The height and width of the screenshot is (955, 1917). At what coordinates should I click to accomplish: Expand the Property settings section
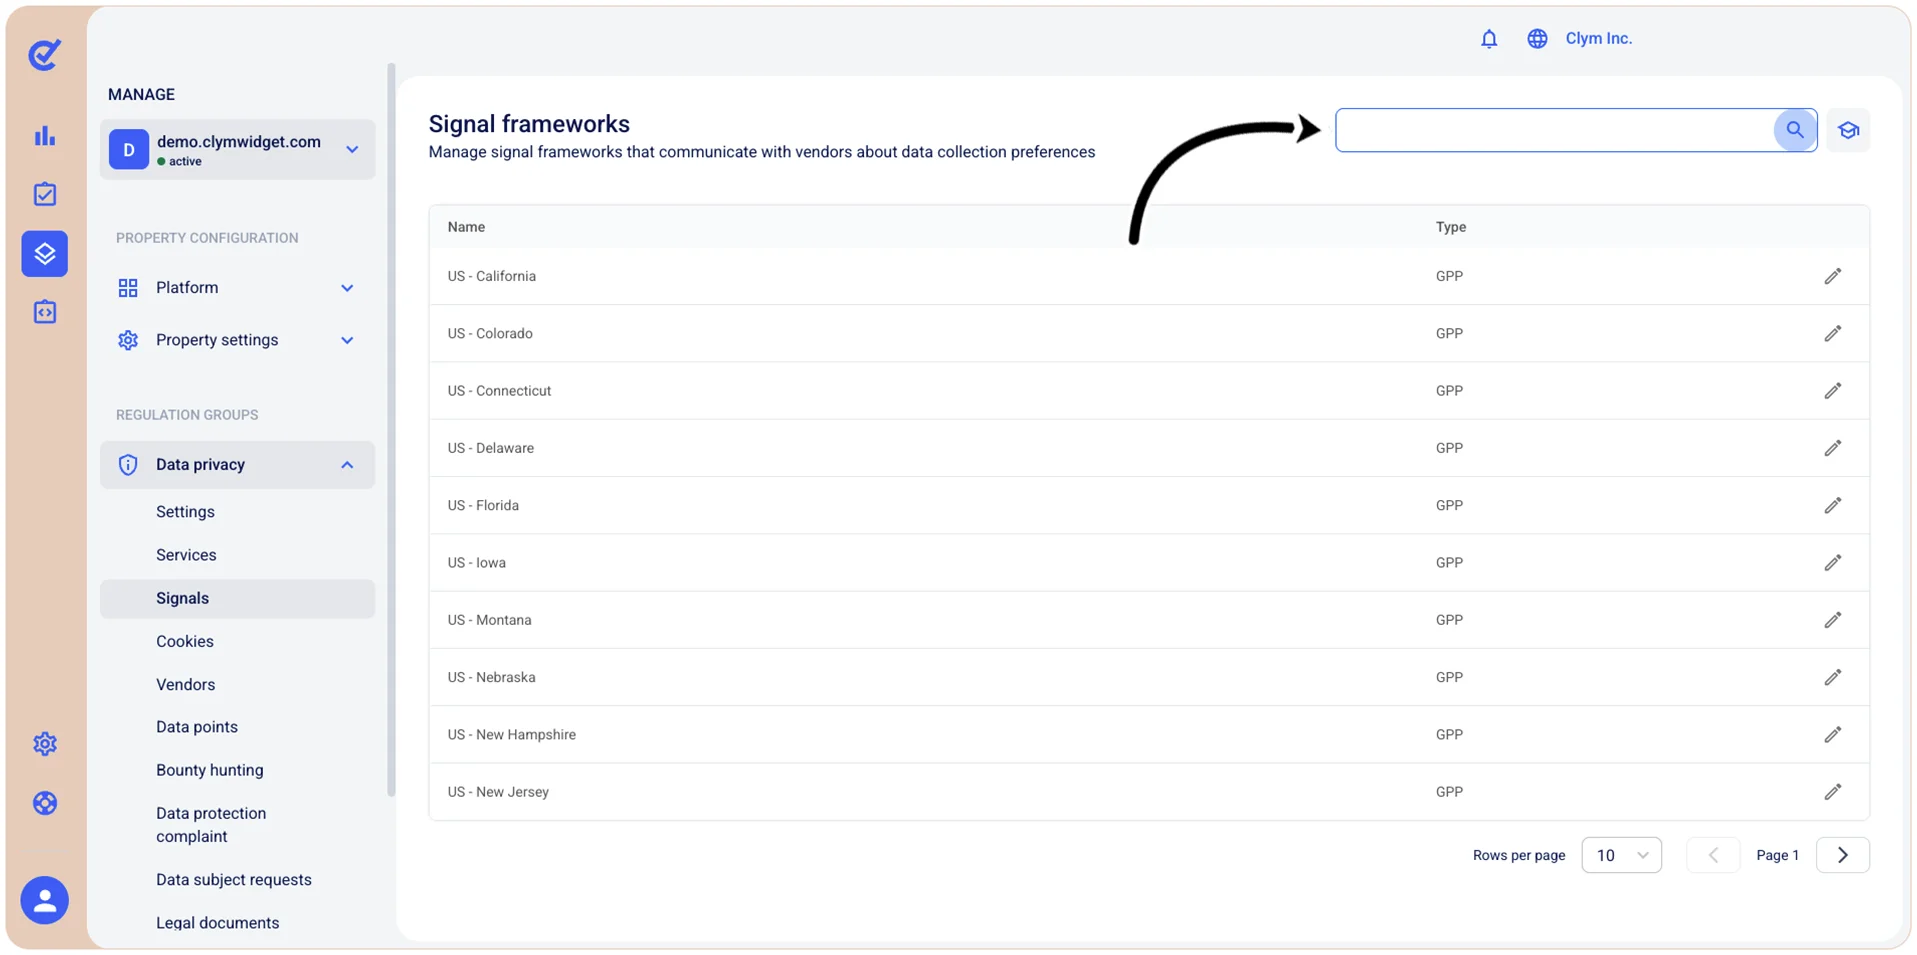coord(237,340)
